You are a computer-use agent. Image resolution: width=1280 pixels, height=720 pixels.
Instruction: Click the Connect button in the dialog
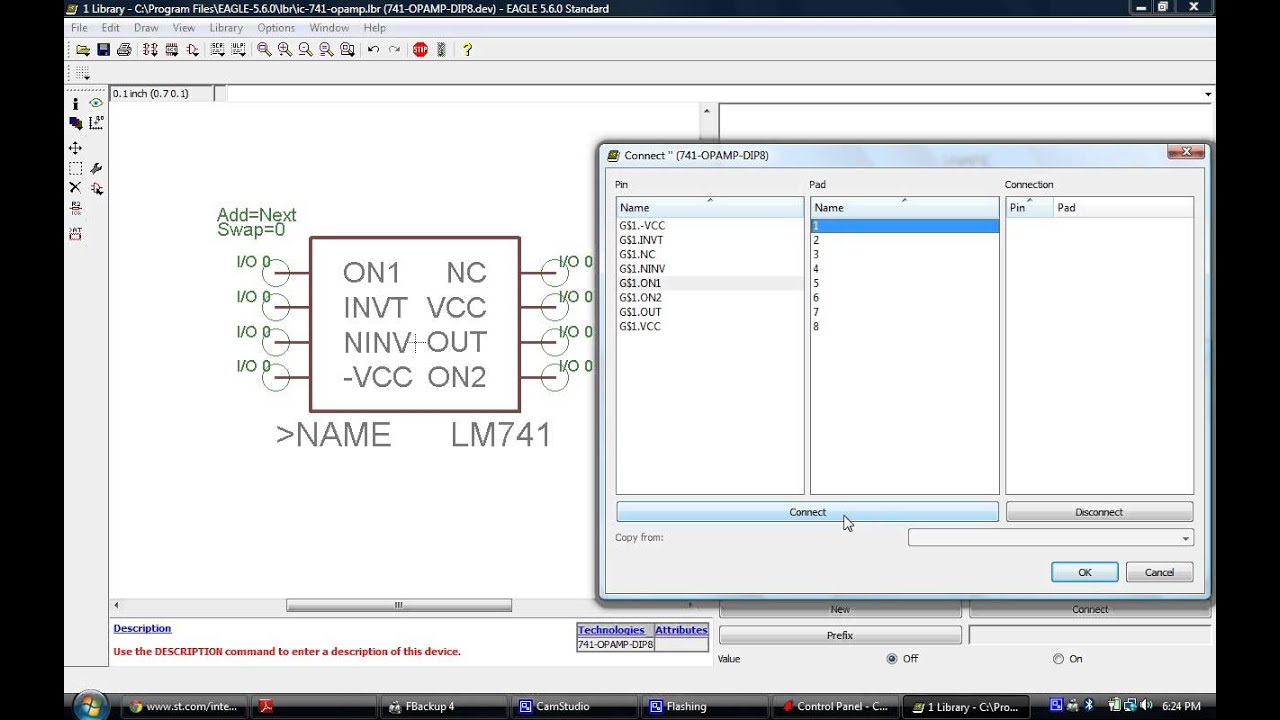pyautogui.click(x=807, y=512)
